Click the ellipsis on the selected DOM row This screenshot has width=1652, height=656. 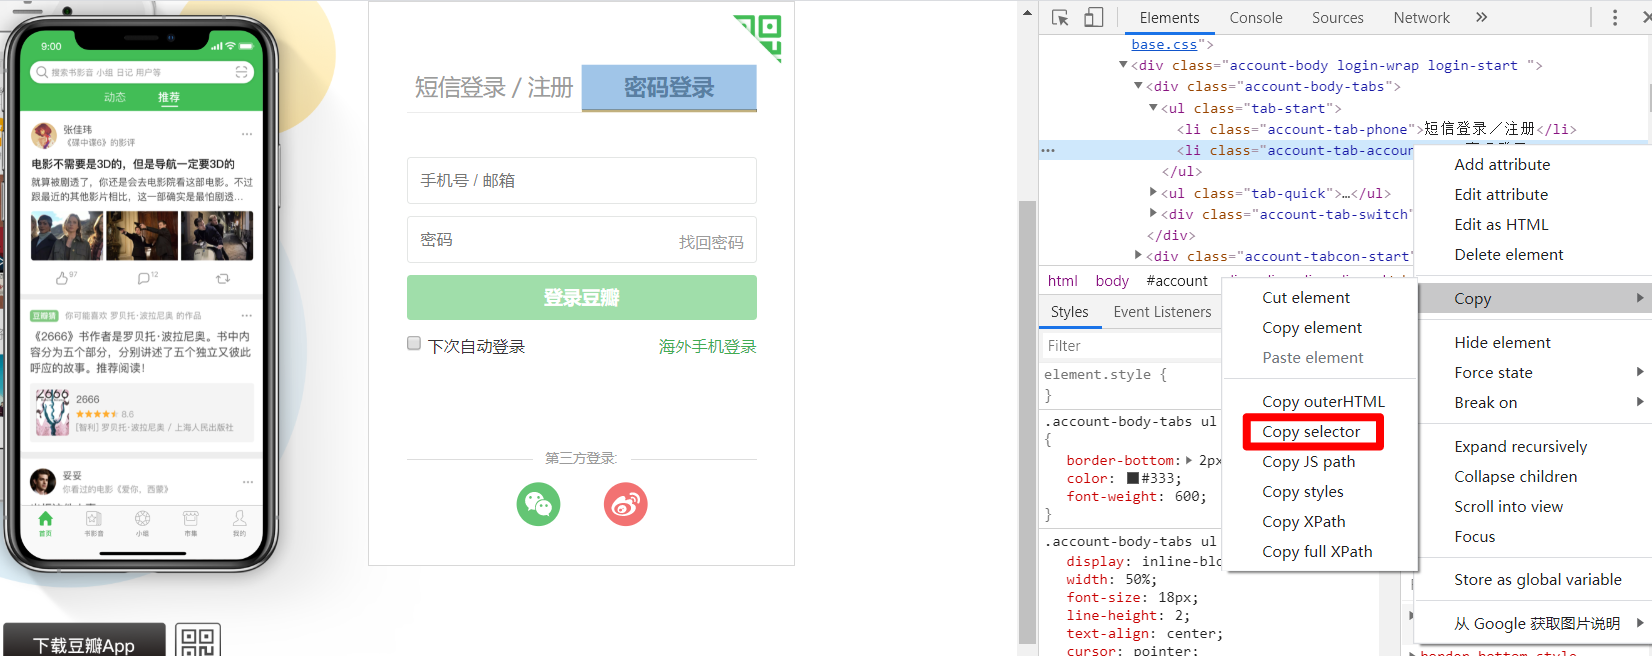pyautogui.click(x=1048, y=150)
